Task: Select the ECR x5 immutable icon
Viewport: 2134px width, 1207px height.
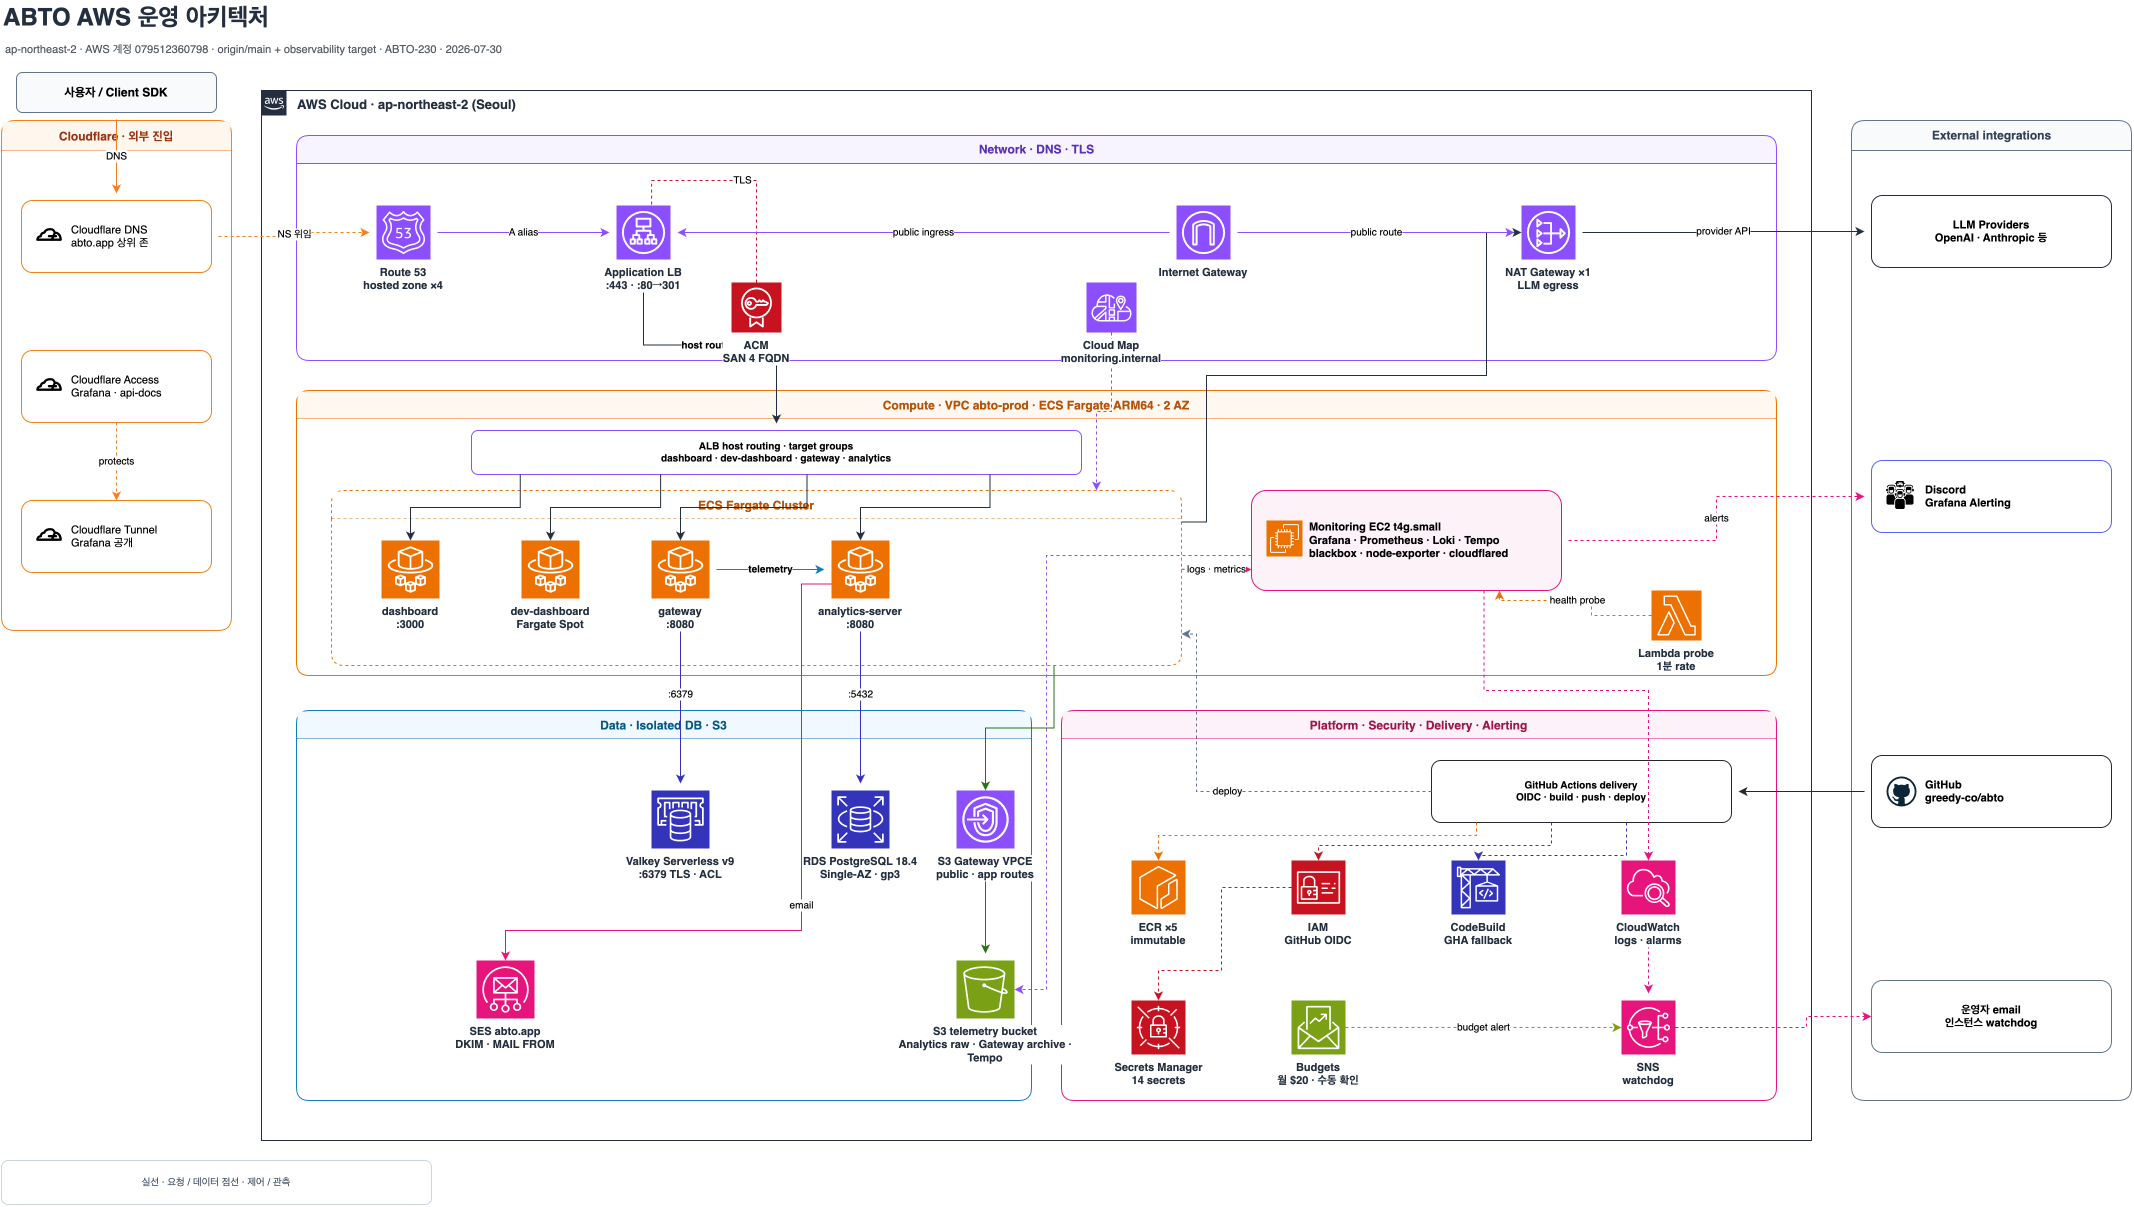Action: click(1158, 888)
